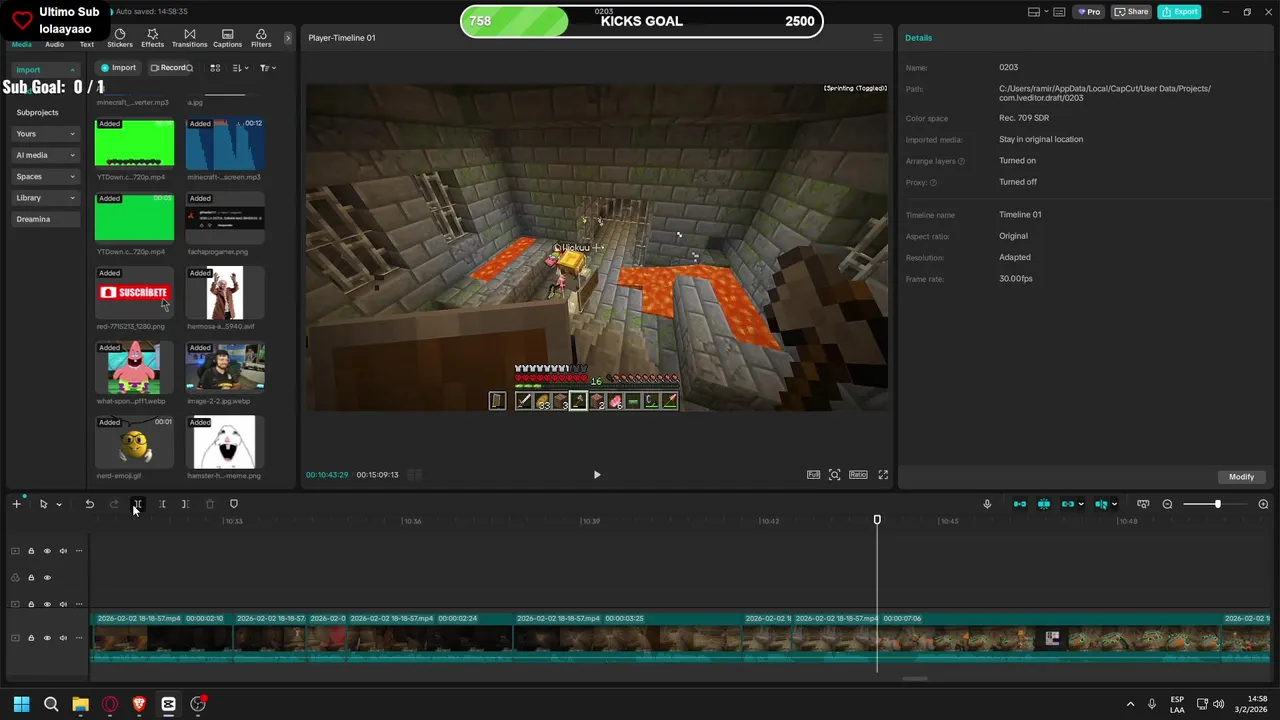Play the preview video
The image size is (1280, 720).
click(597, 475)
